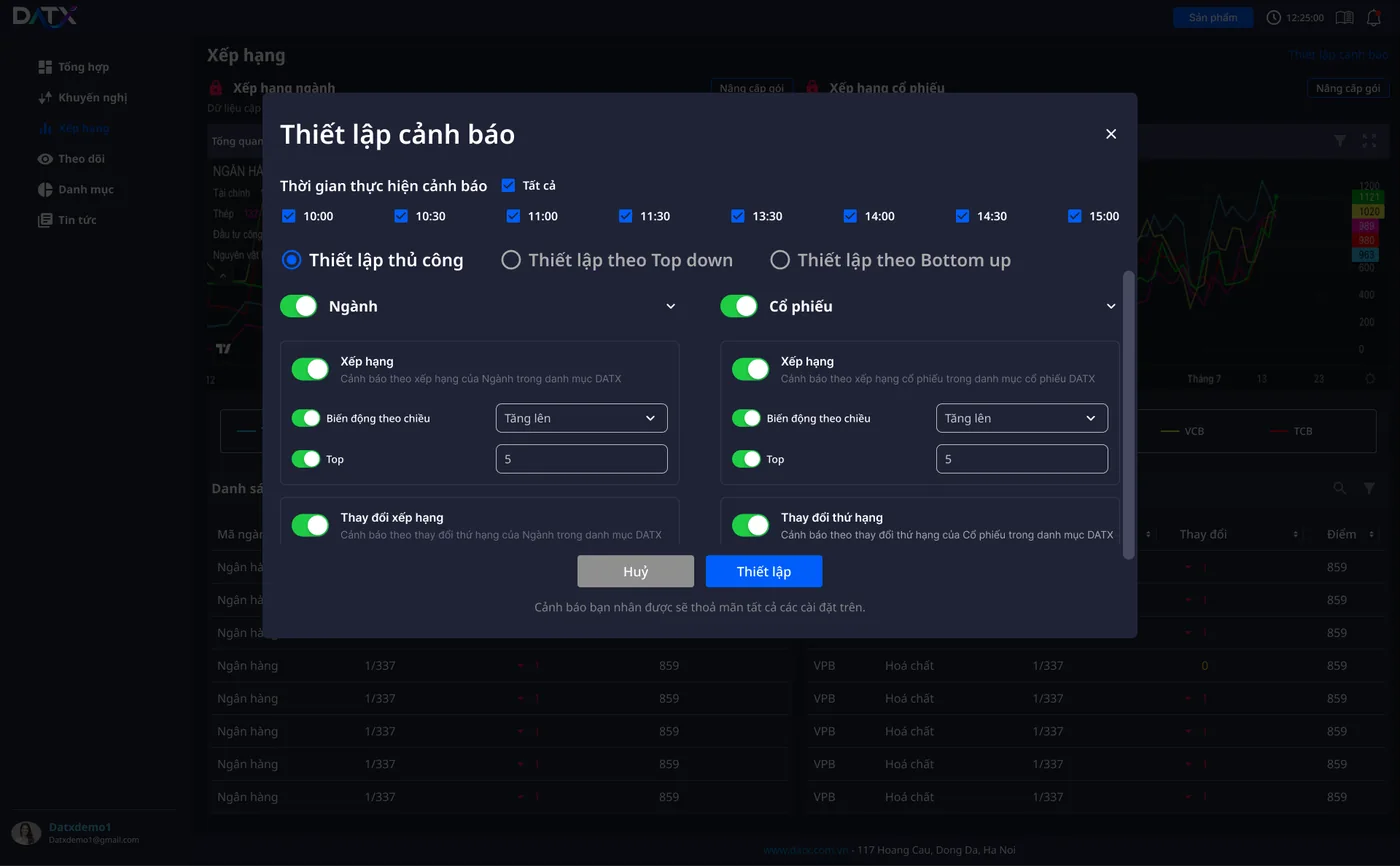Viewport: 1400px width, 866px height.
Task: Uncheck the 13:30 time checkbox
Action: click(738, 216)
